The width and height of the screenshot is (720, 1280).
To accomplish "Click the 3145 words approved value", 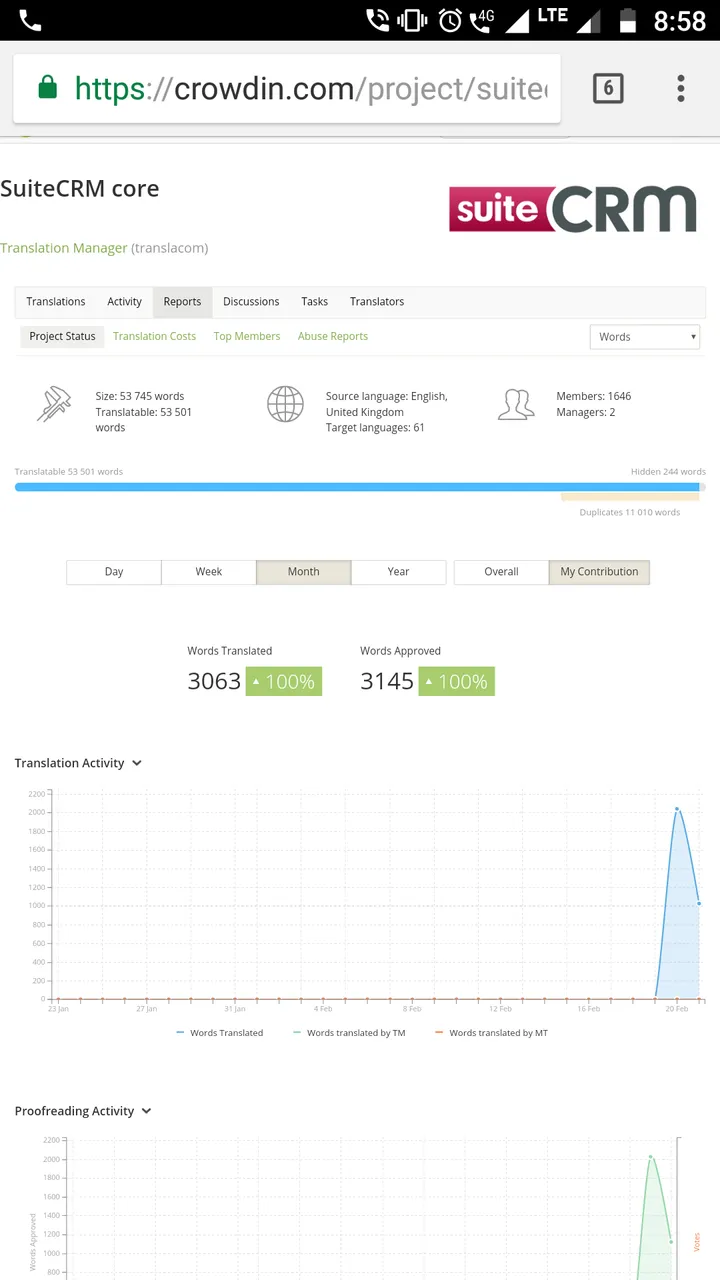I will coord(387,682).
